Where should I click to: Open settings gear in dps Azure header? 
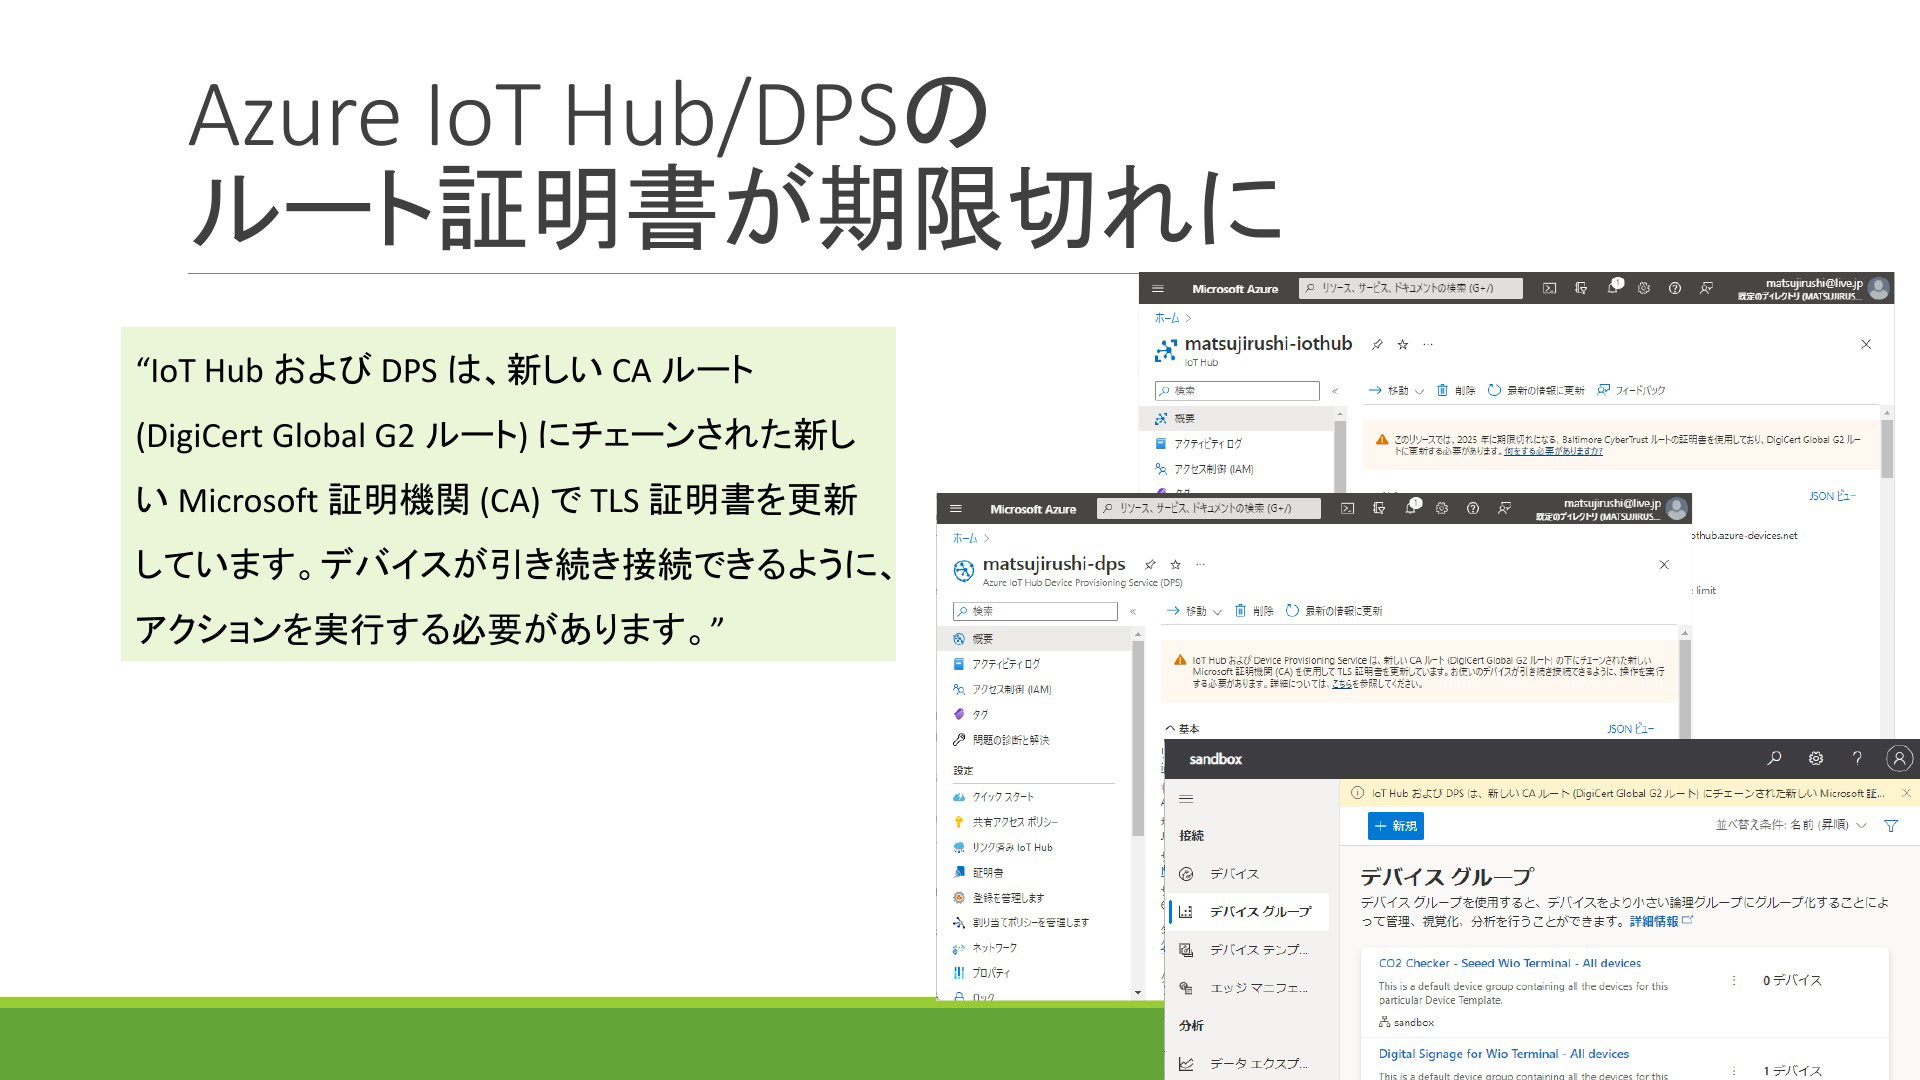pos(1442,508)
